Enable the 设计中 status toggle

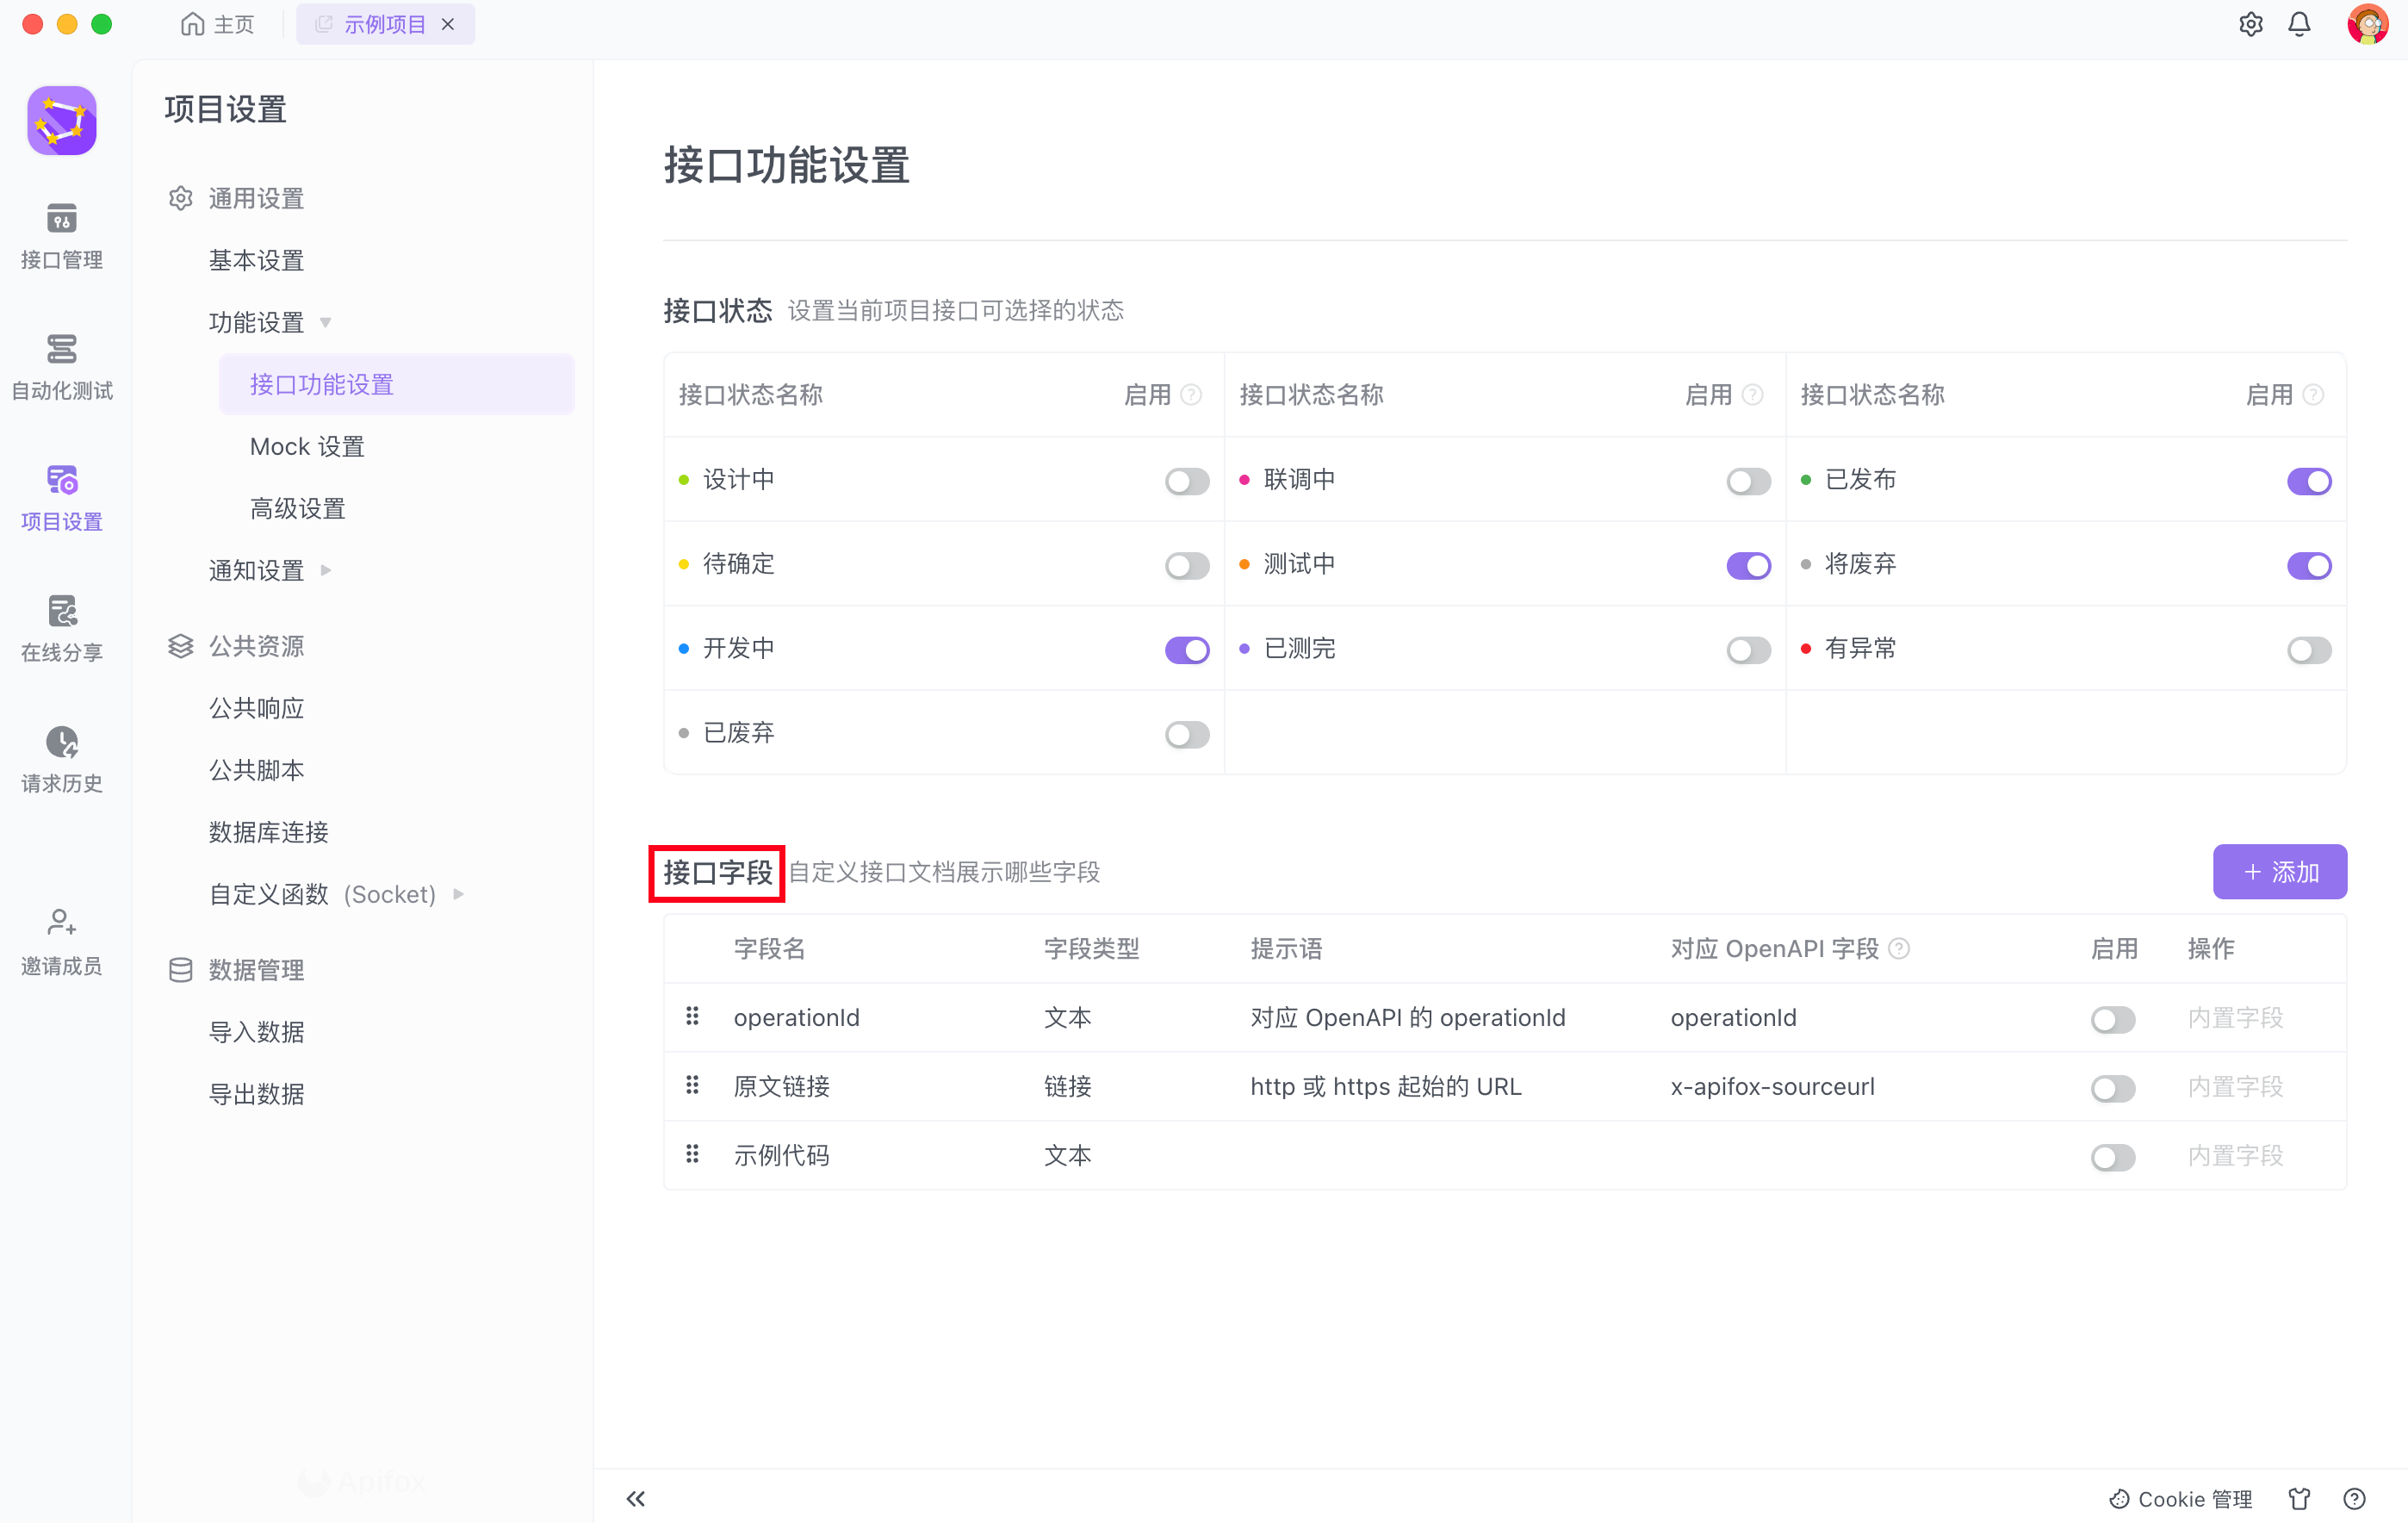[x=1187, y=481]
